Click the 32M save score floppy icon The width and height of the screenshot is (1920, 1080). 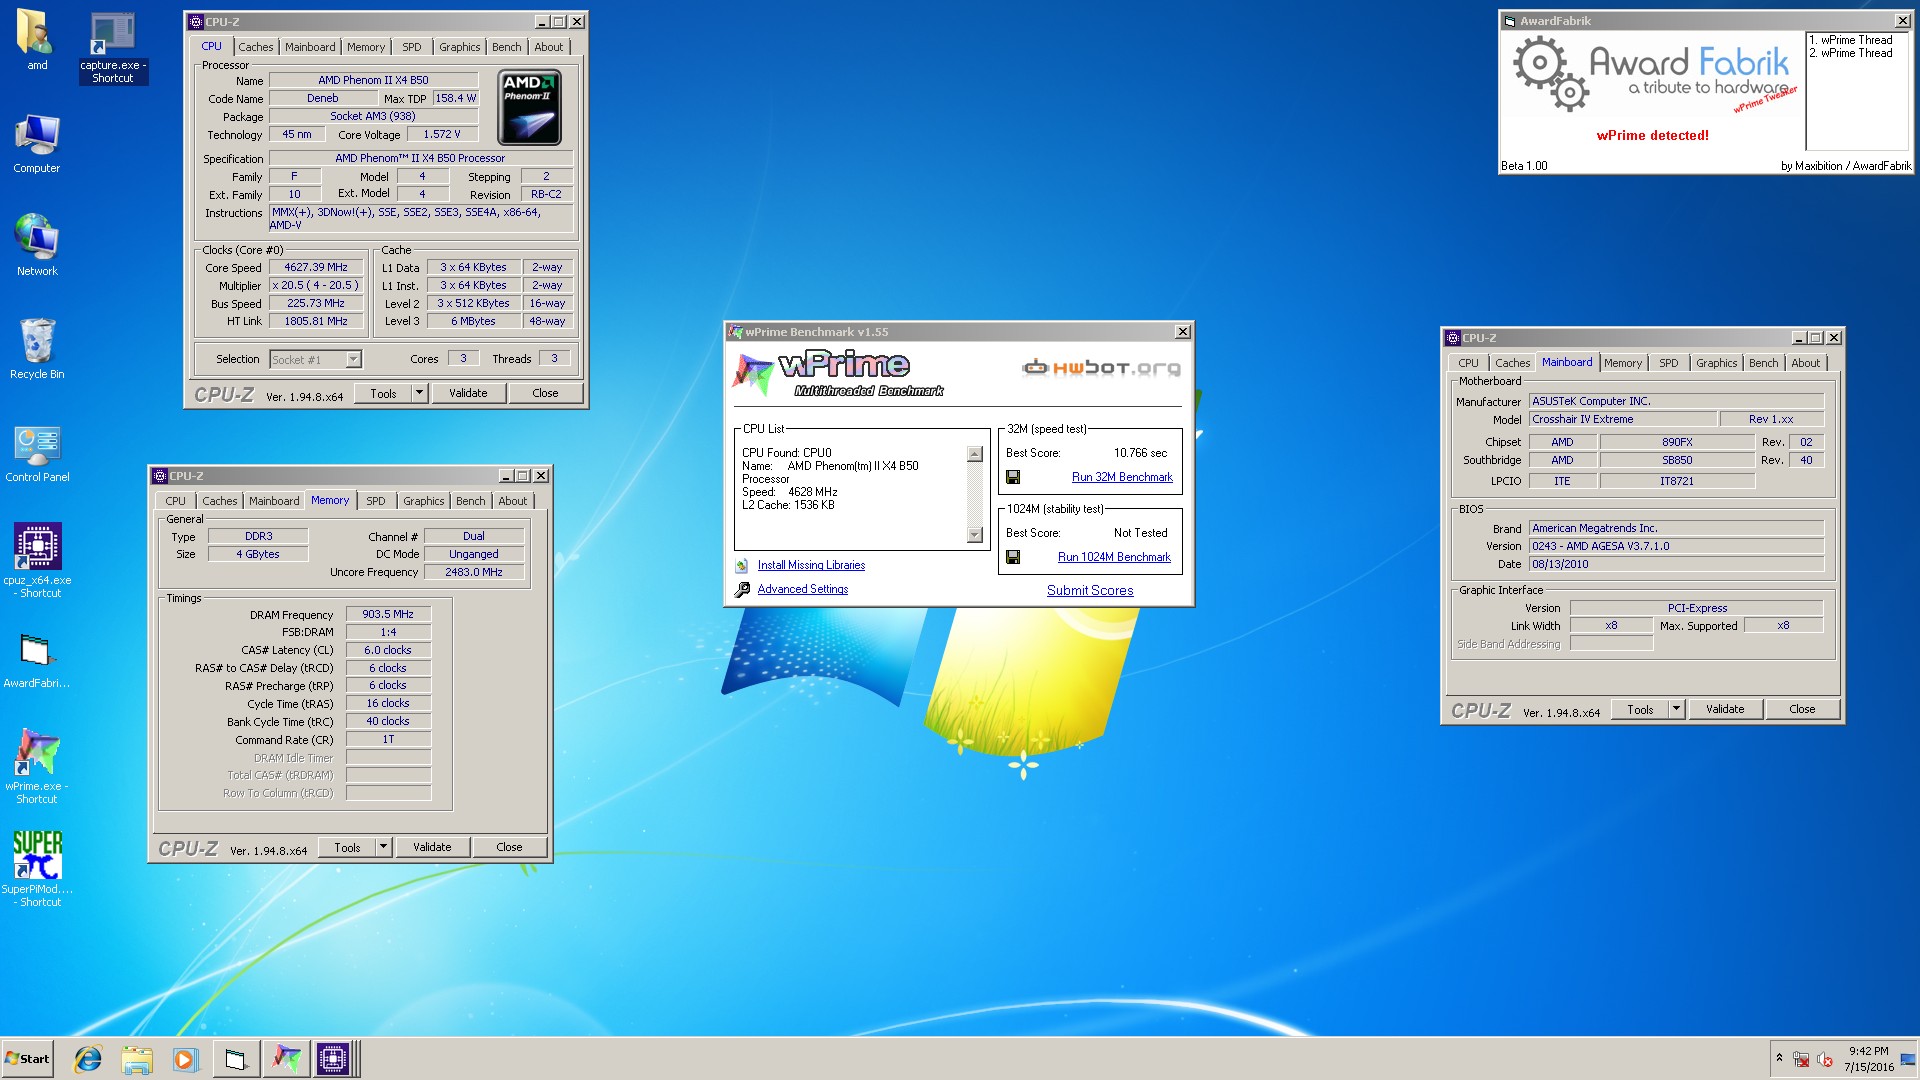click(1013, 477)
